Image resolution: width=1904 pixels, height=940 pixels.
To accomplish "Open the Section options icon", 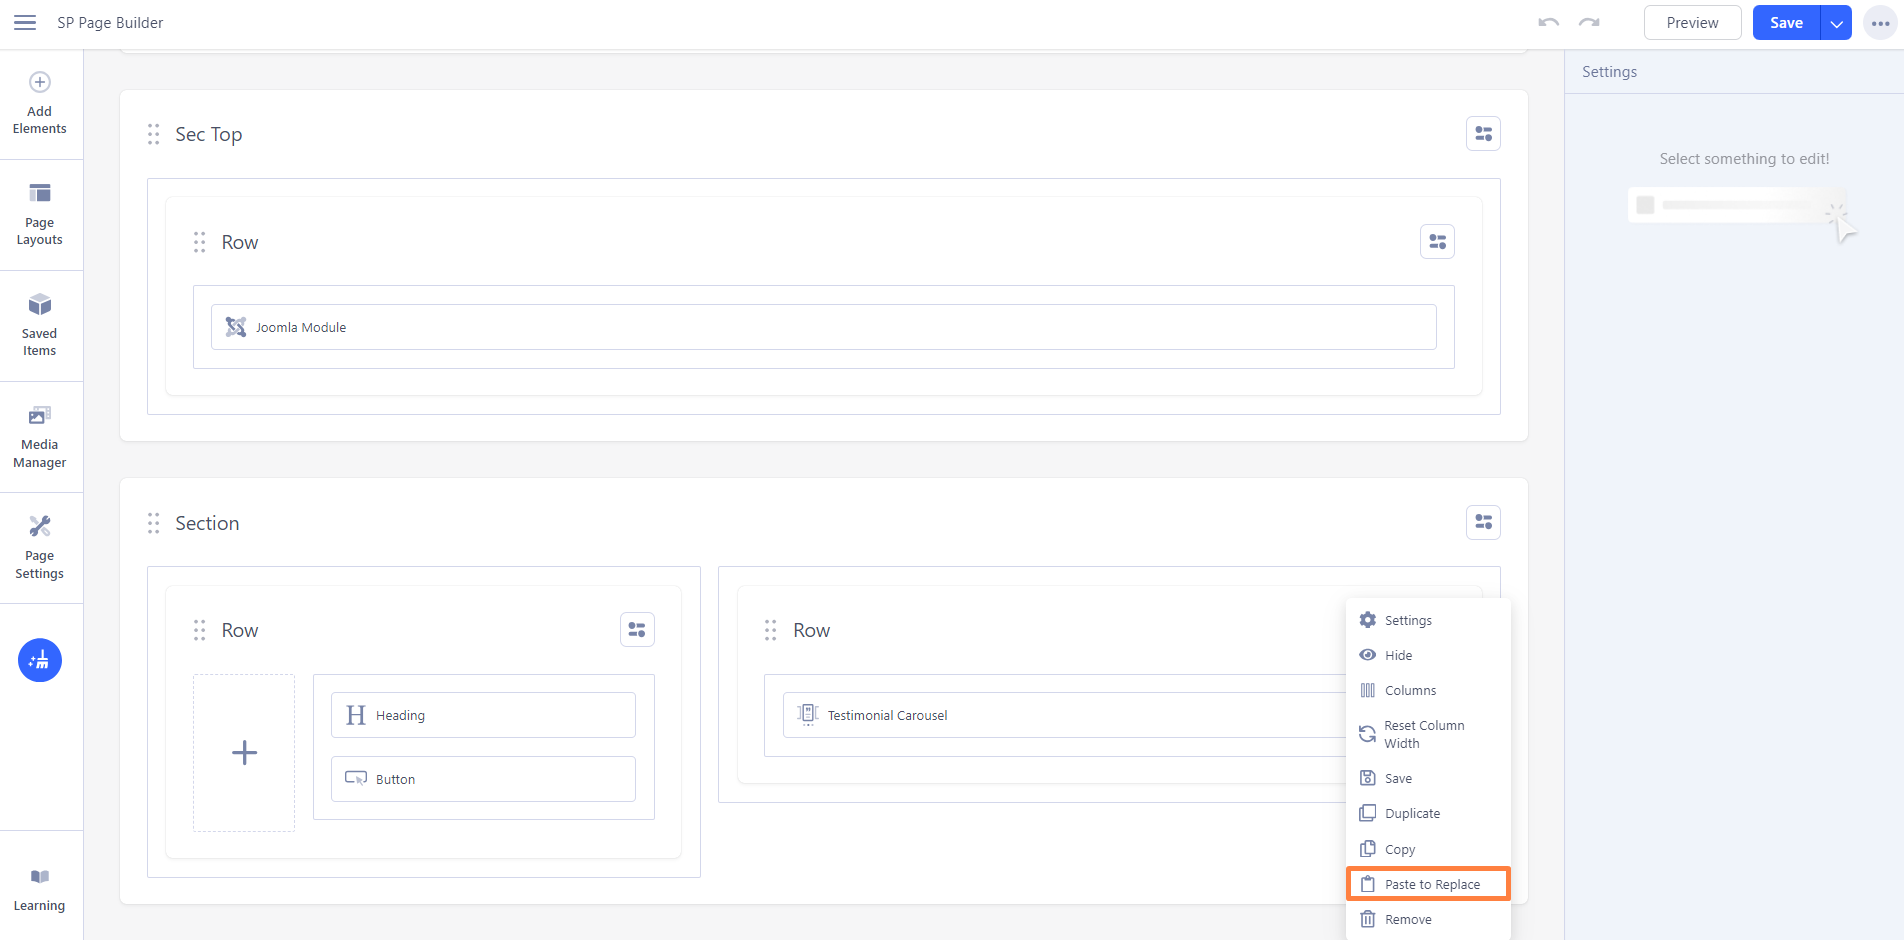I will click(1483, 523).
